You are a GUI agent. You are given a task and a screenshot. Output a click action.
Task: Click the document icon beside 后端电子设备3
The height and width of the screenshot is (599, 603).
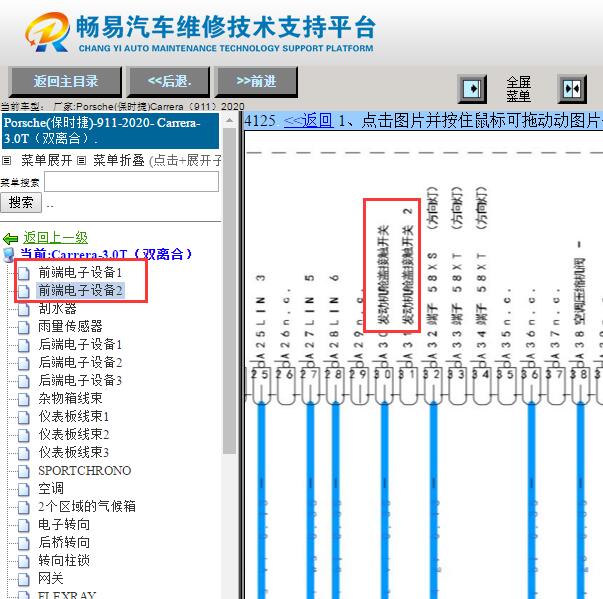pos(24,381)
